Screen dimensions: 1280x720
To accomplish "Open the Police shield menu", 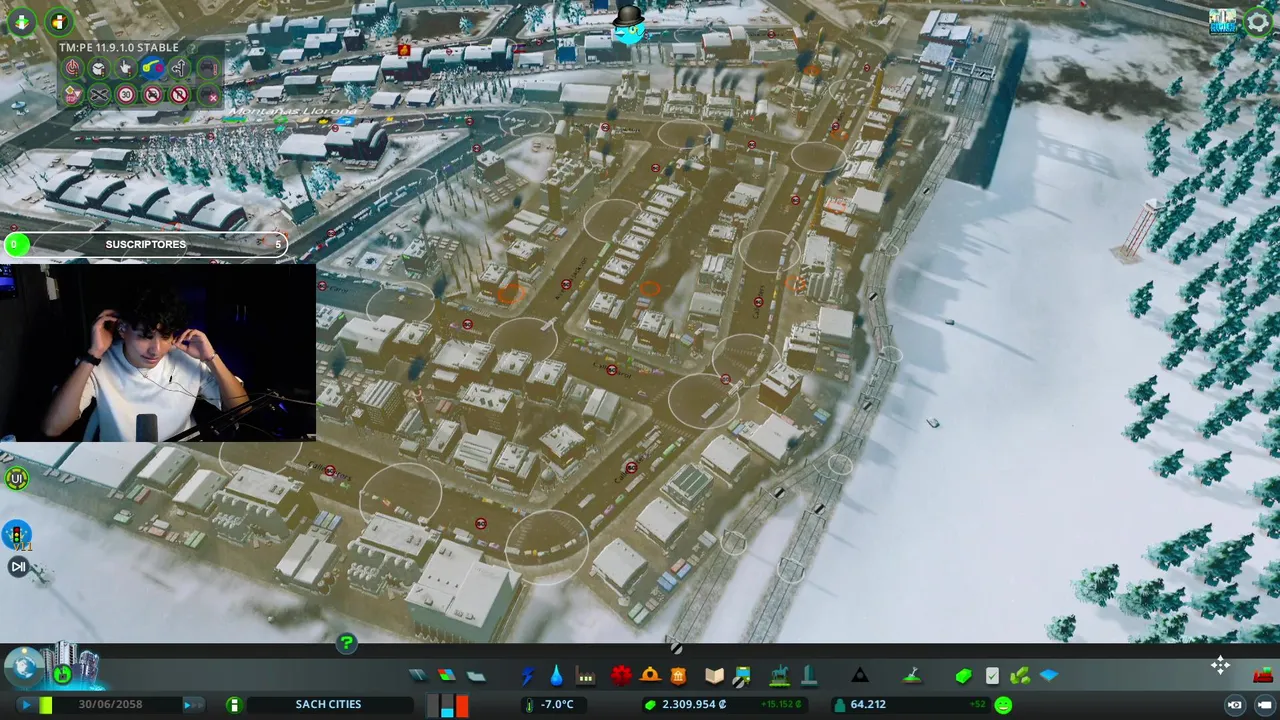I will tap(679, 676).
